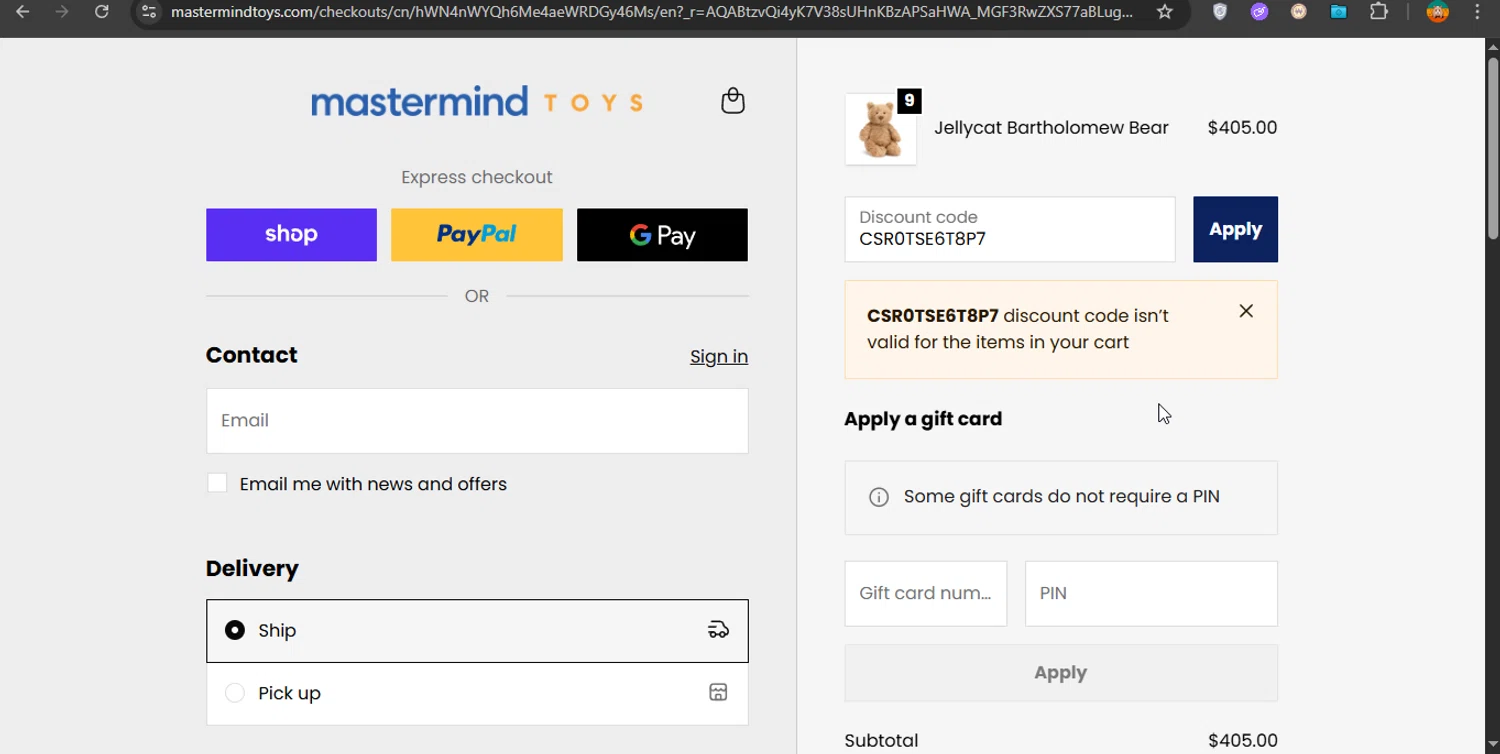Image resolution: width=1500 pixels, height=754 pixels.
Task: Click the Gift card number field
Action: [926, 593]
